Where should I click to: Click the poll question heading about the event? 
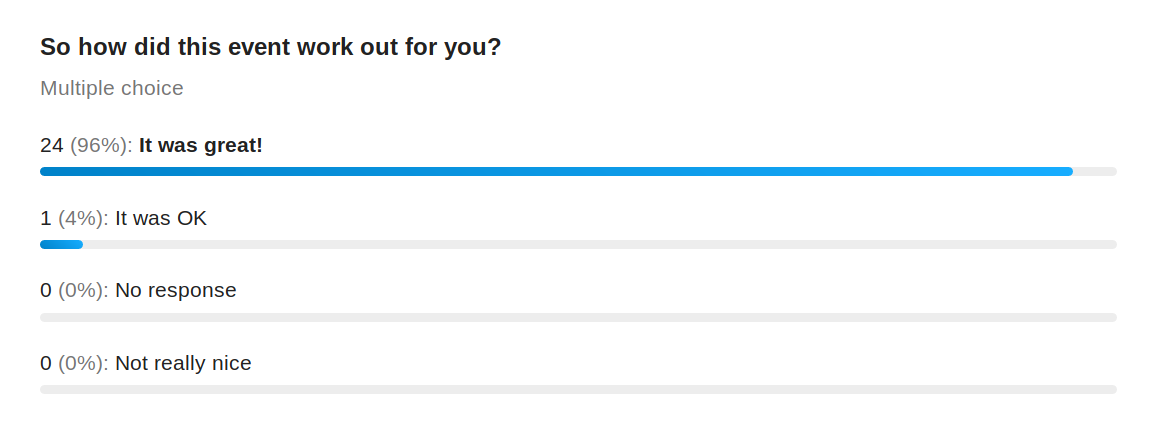270,48
